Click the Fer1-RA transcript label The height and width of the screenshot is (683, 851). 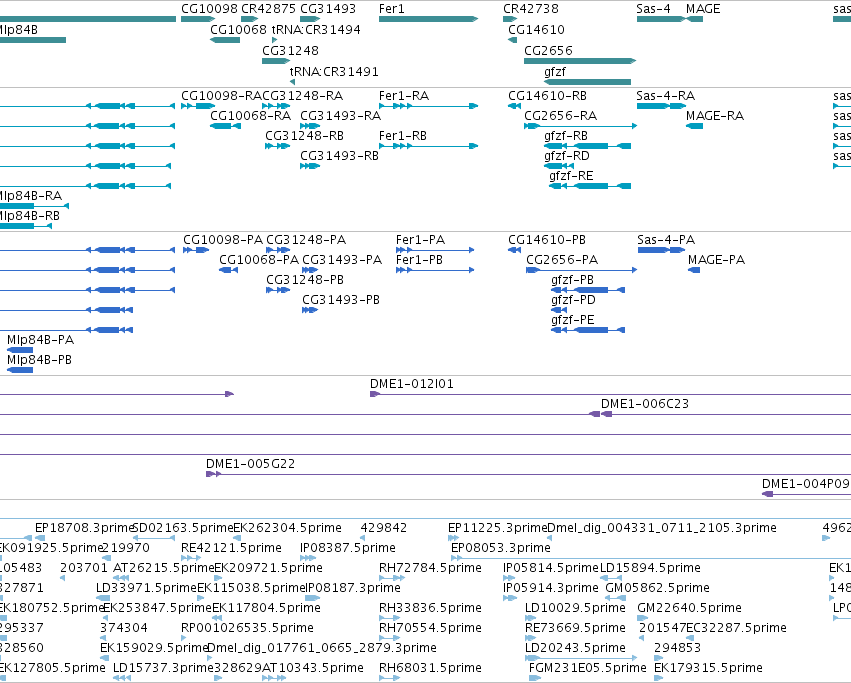(404, 96)
